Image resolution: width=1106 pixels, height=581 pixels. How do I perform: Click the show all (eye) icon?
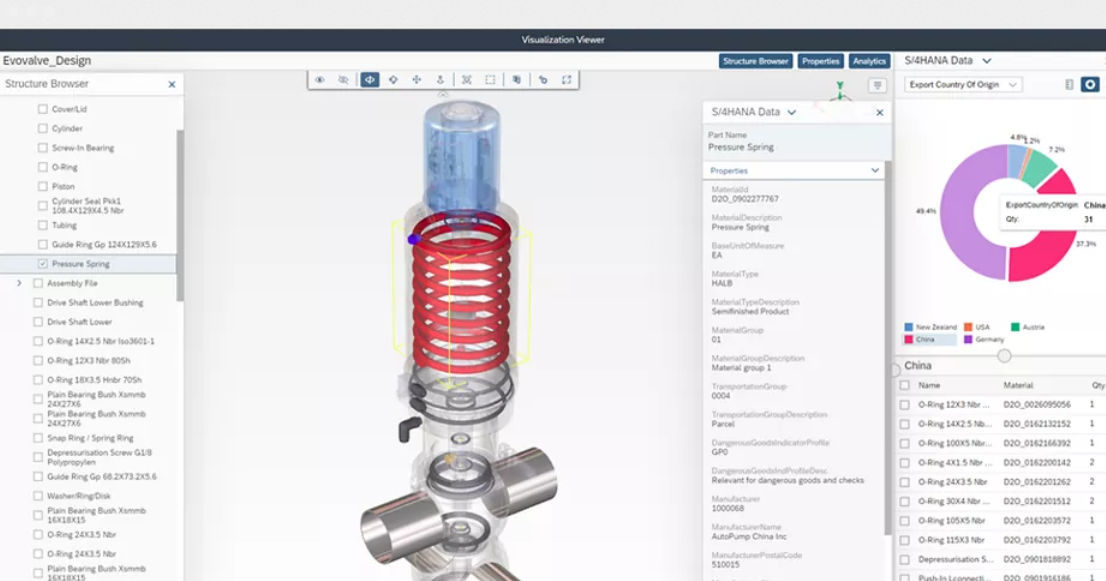pyautogui.click(x=320, y=79)
